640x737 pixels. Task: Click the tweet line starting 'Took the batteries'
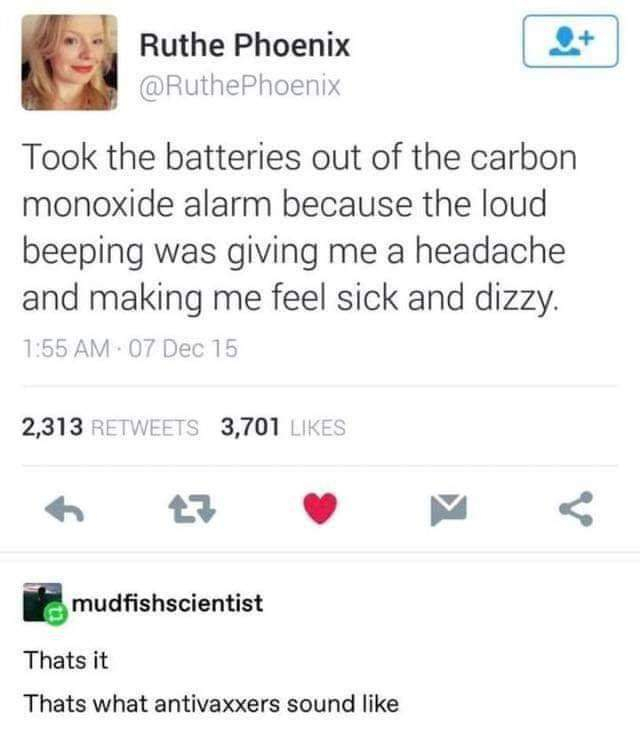coord(299,157)
